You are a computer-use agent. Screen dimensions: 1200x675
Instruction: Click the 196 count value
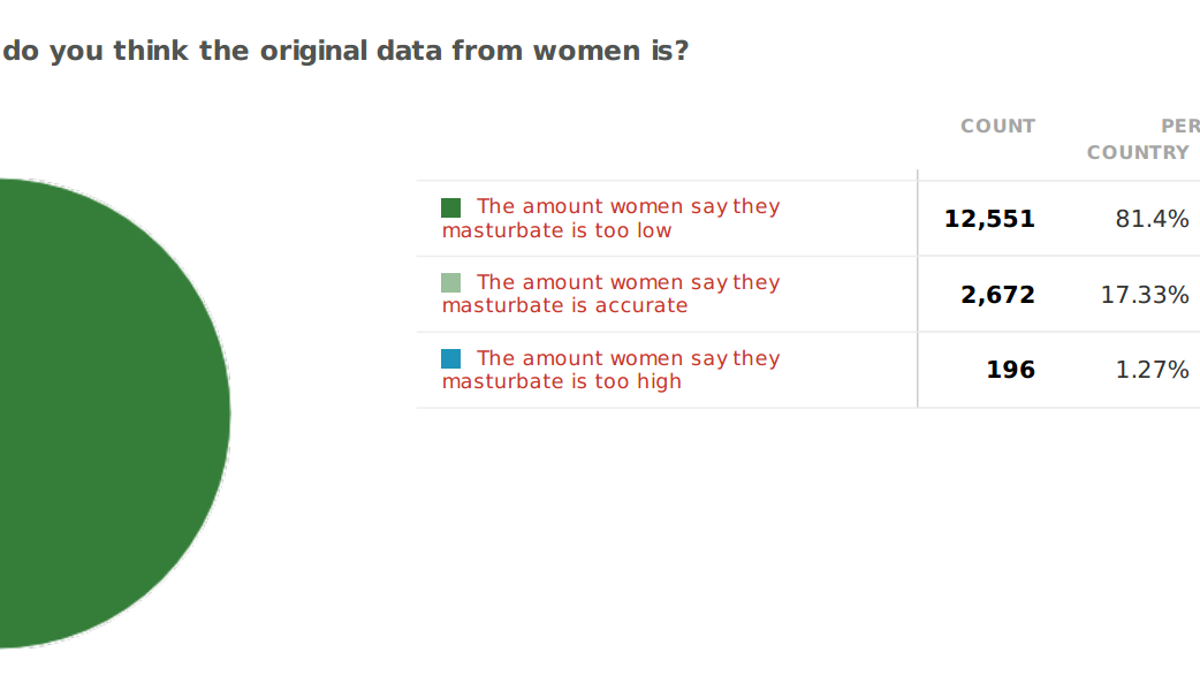[1011, 370]
